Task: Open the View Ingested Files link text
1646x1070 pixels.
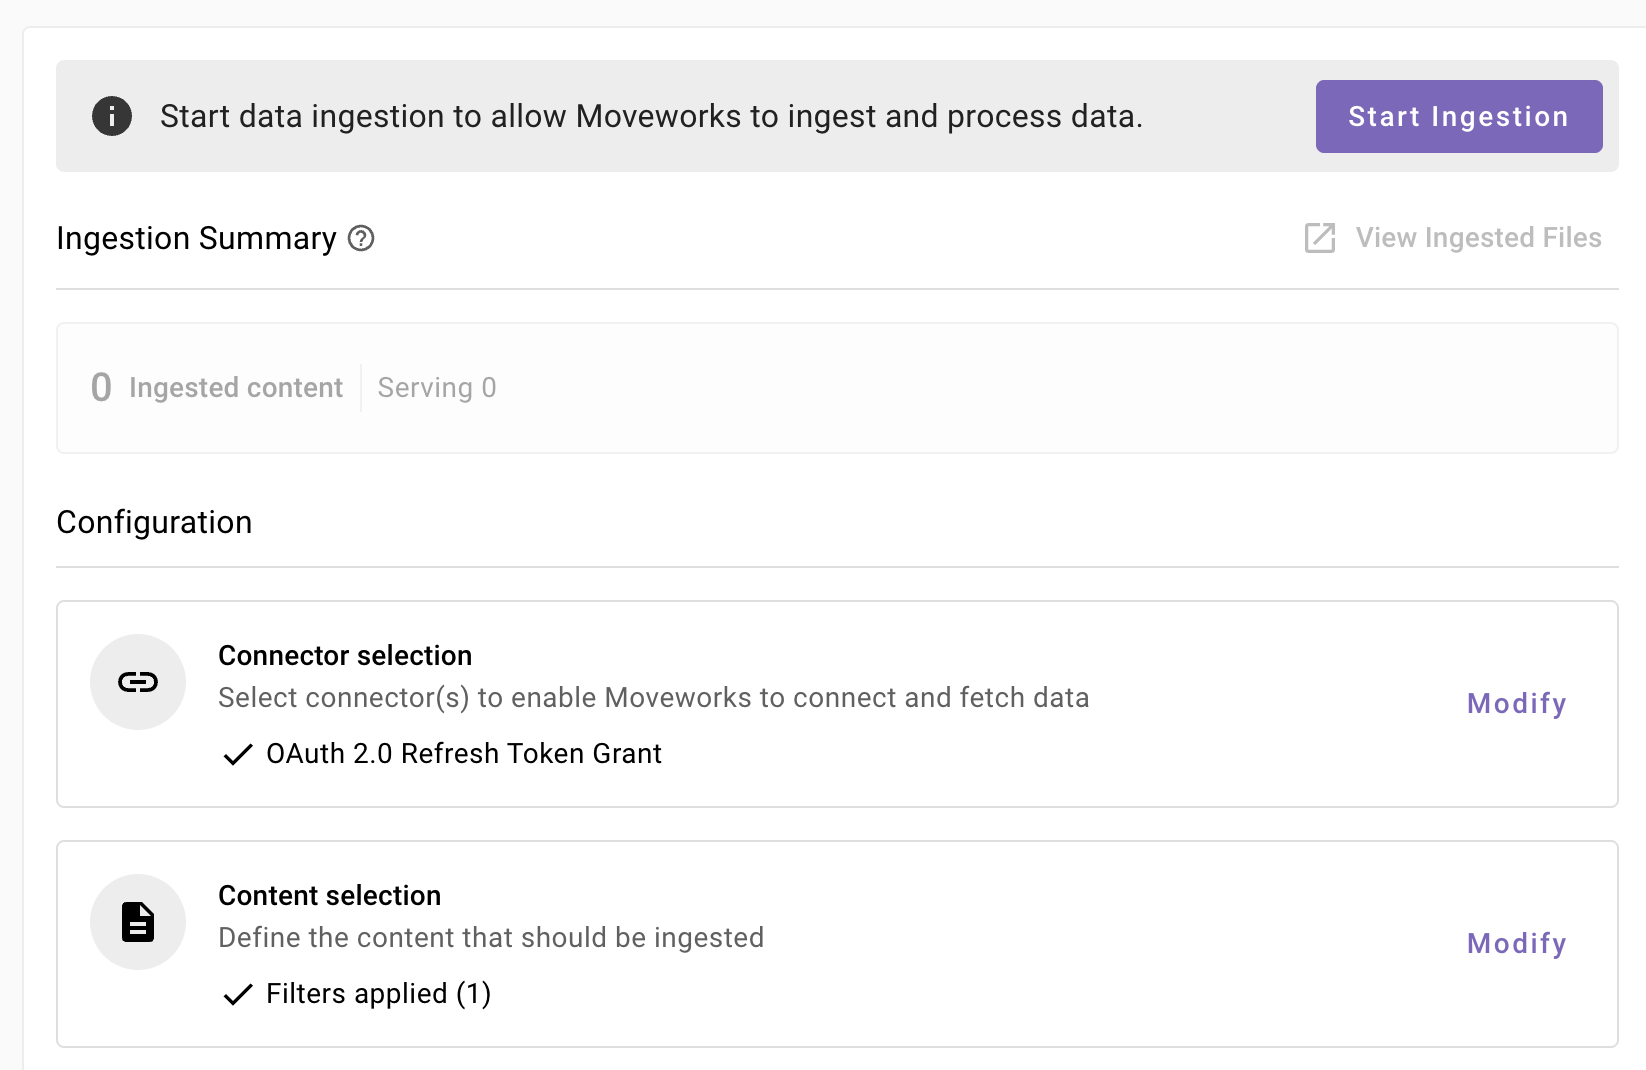Action: click(1478, 238)
